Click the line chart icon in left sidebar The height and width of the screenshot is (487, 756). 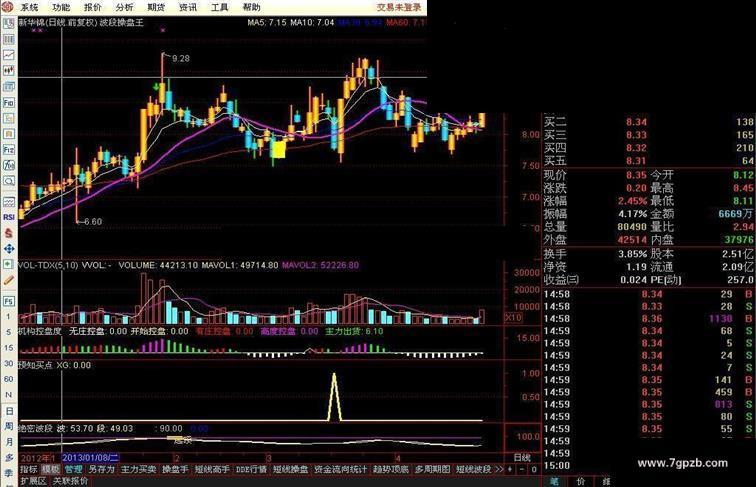point(9,55)
